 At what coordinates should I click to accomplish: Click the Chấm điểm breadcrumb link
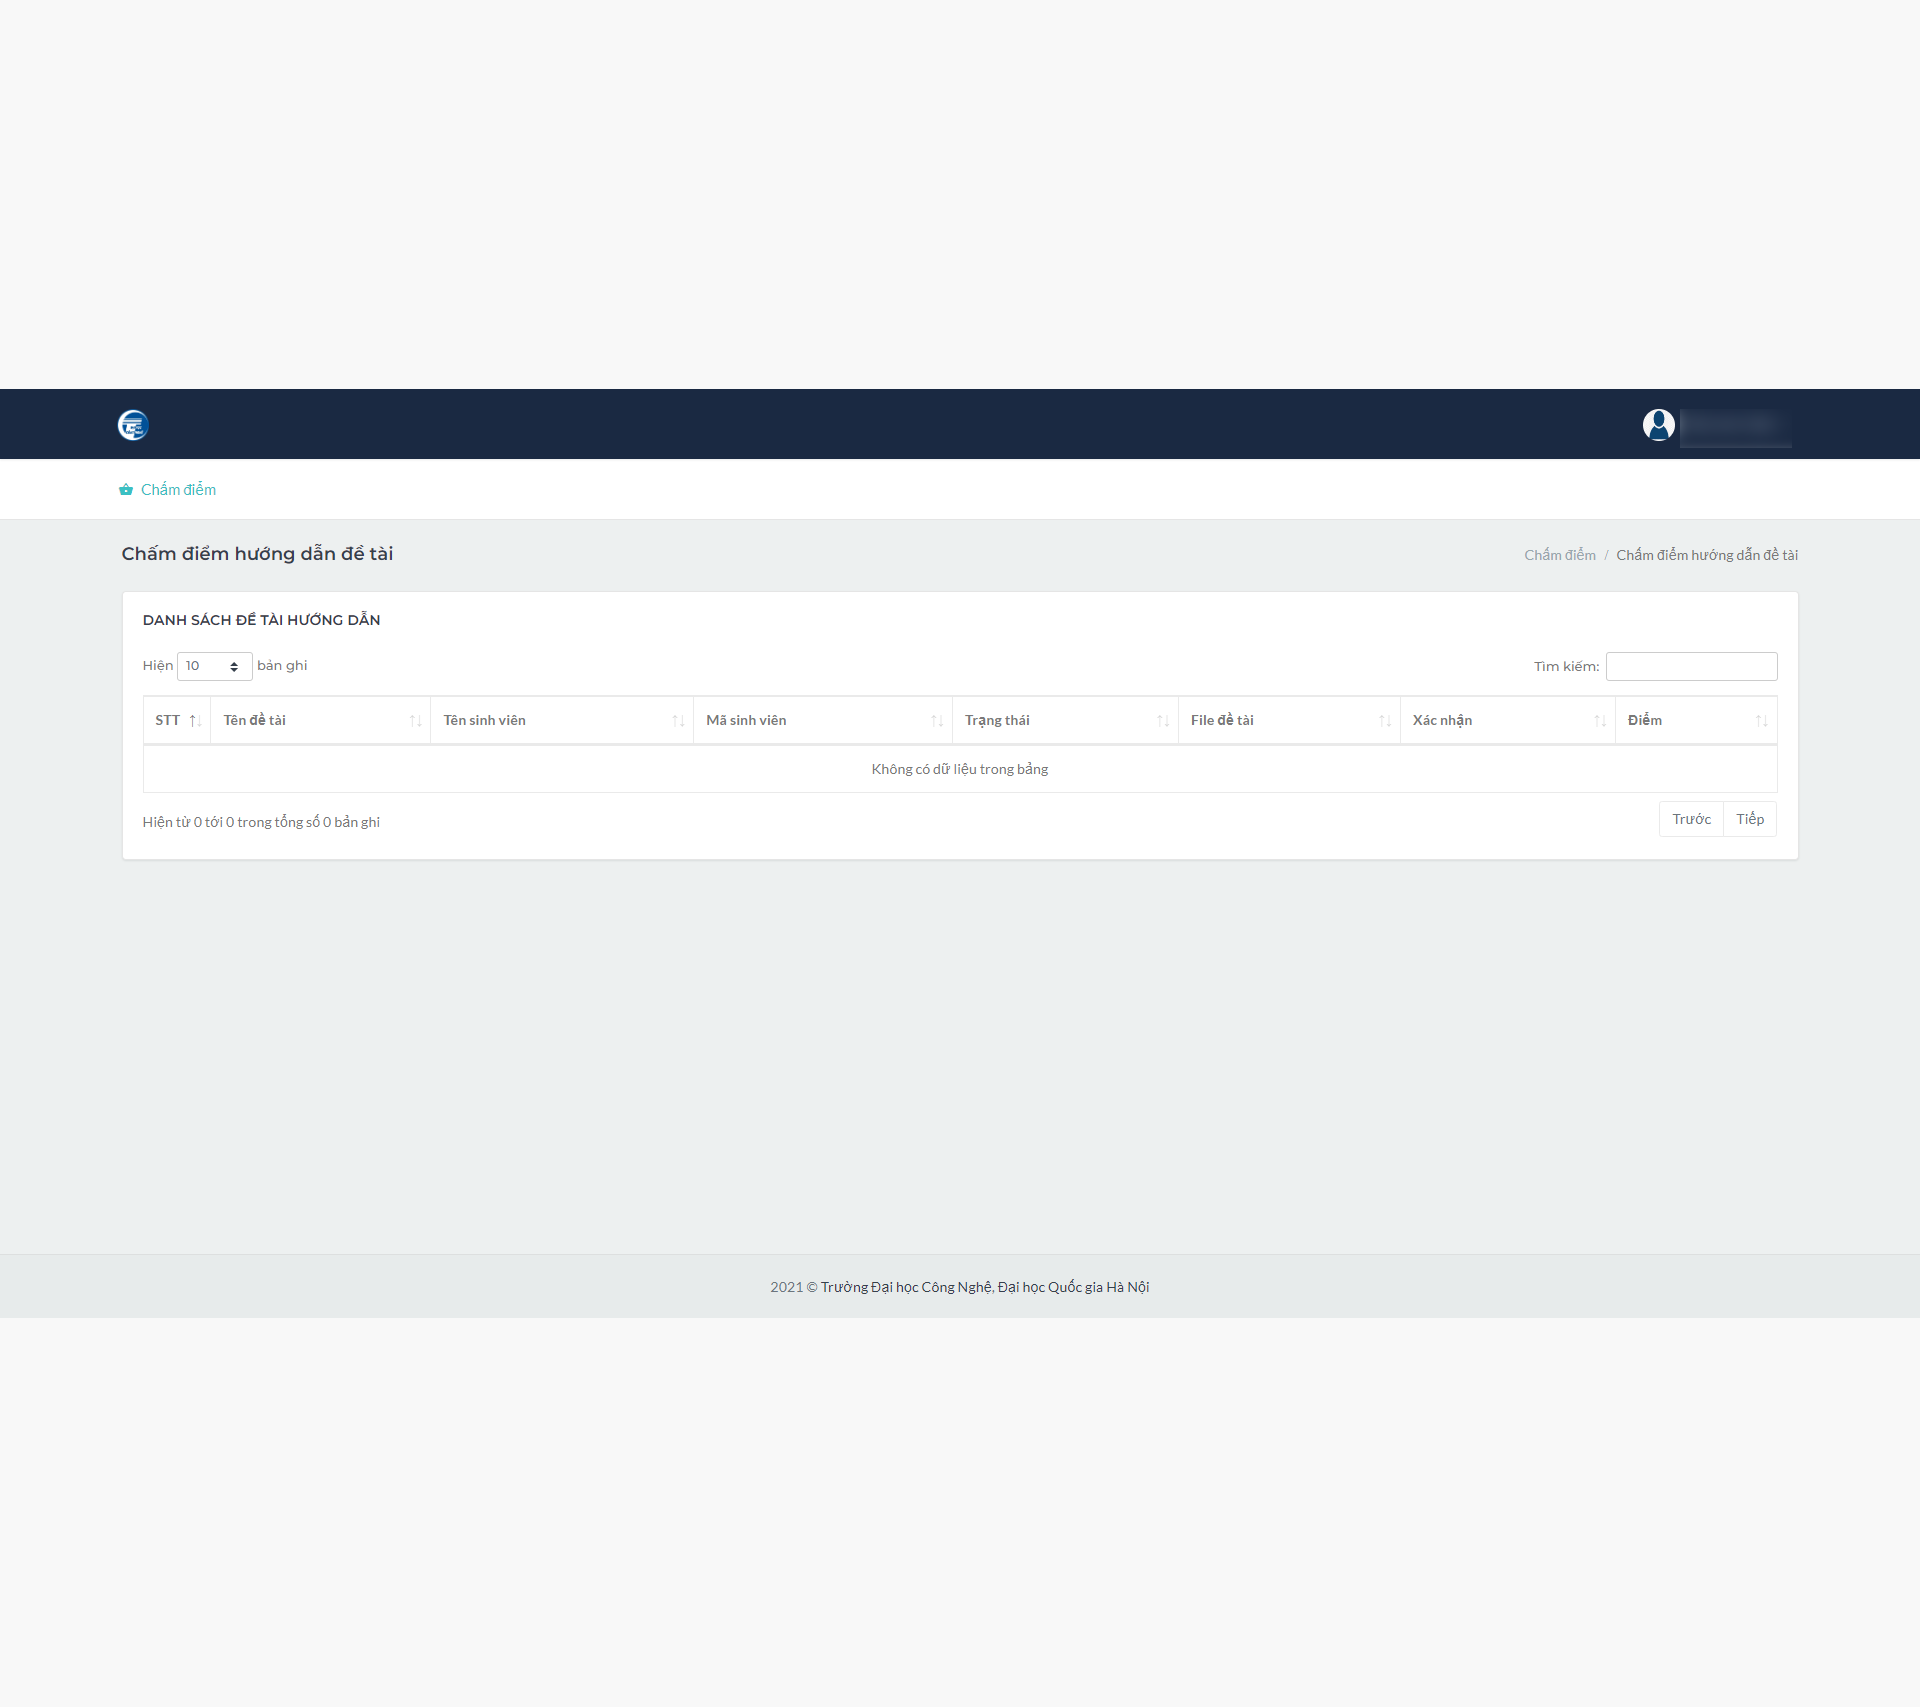pyautogui.click(x=1559, y=555)
